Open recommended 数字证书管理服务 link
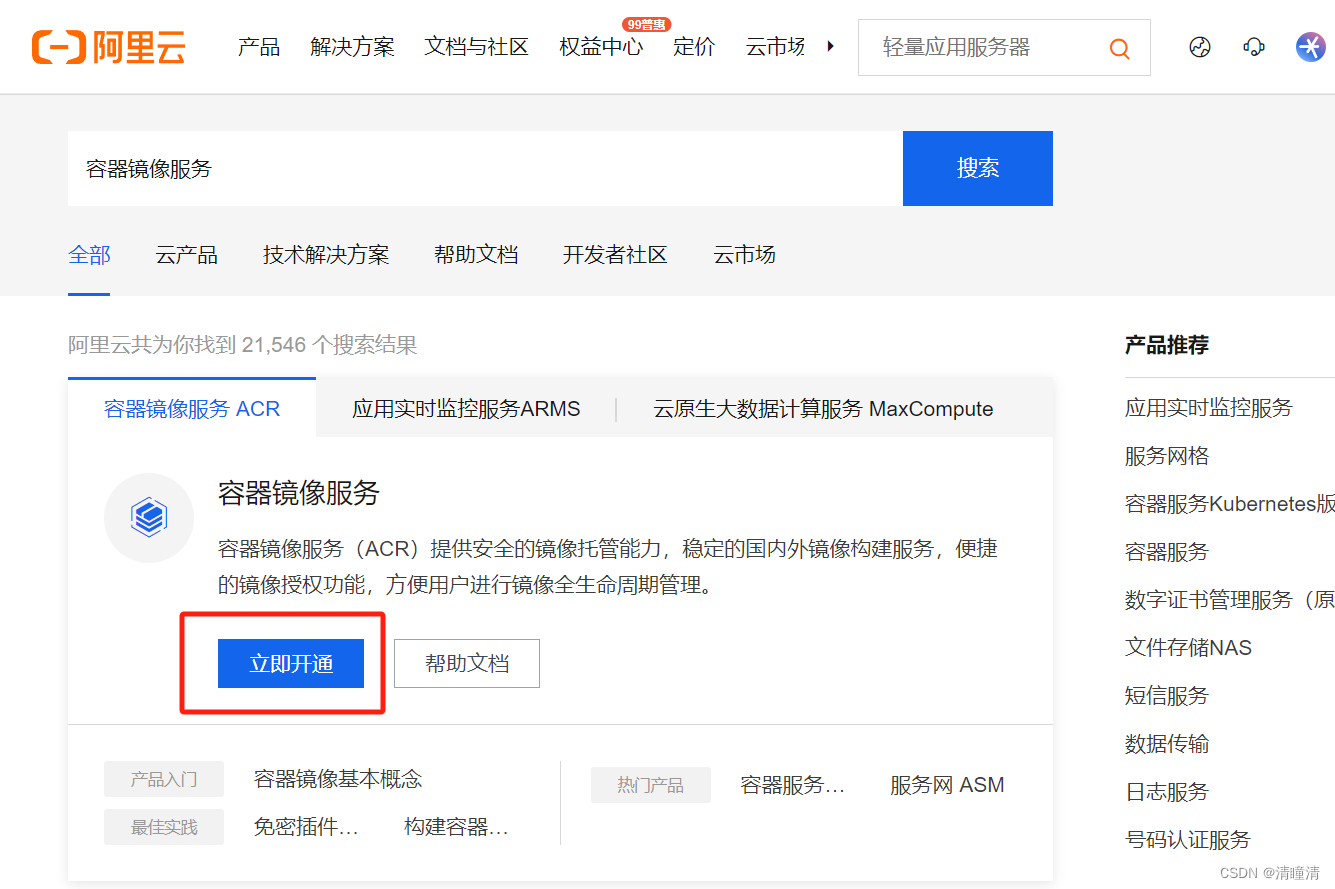1335x889 pixels. [x=1230, y=600]
